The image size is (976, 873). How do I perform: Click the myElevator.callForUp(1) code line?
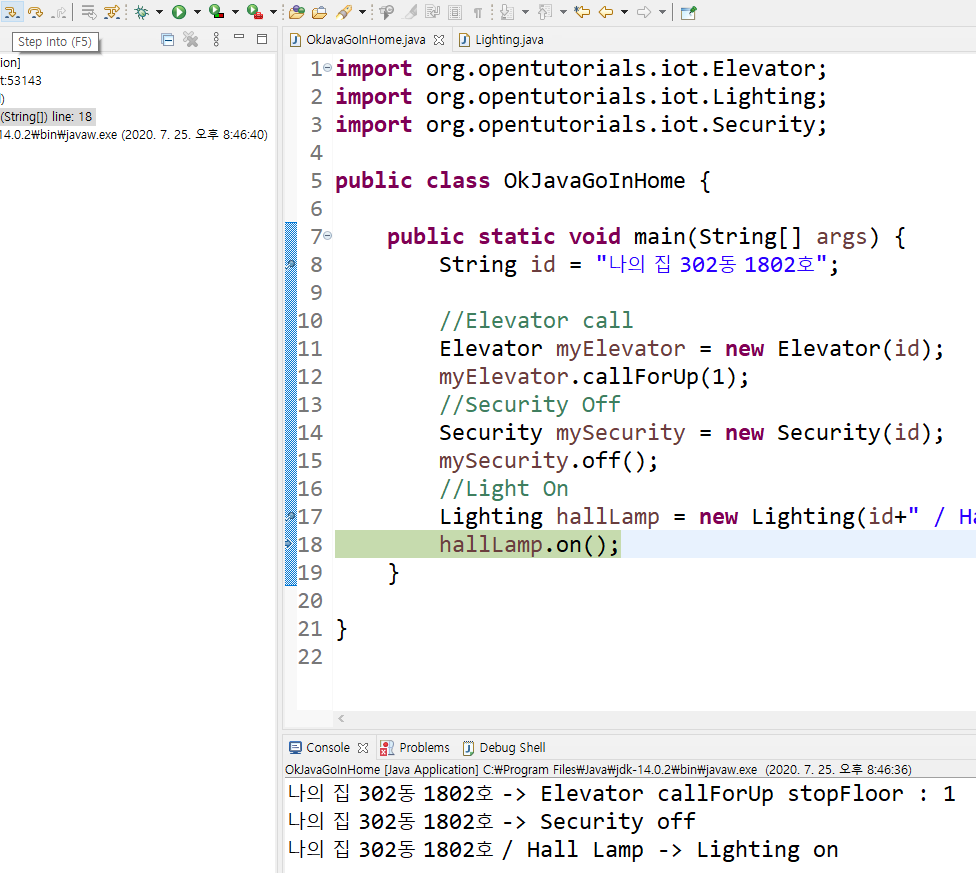pos(594,376)
